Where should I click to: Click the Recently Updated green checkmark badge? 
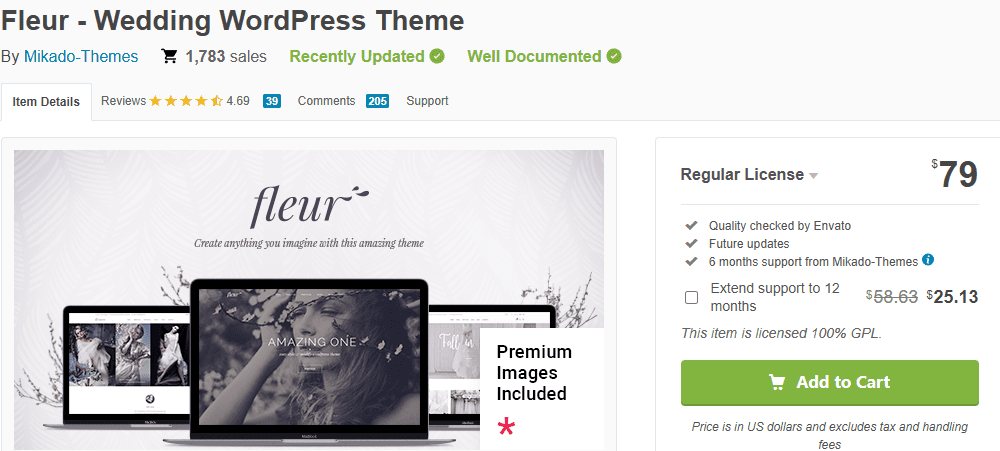point(437,56)
